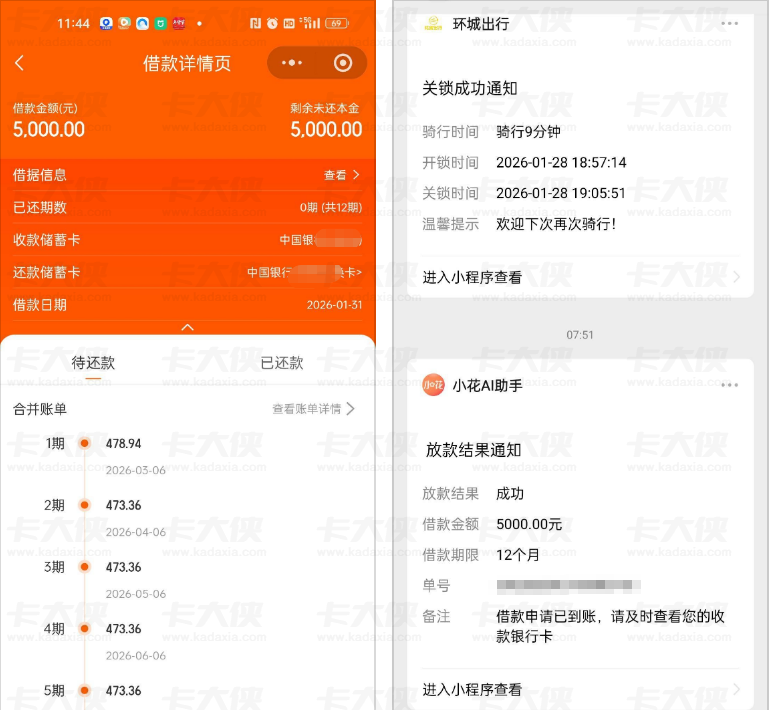Open more options on 小花AI助手 message

click(x=730, y=385)
